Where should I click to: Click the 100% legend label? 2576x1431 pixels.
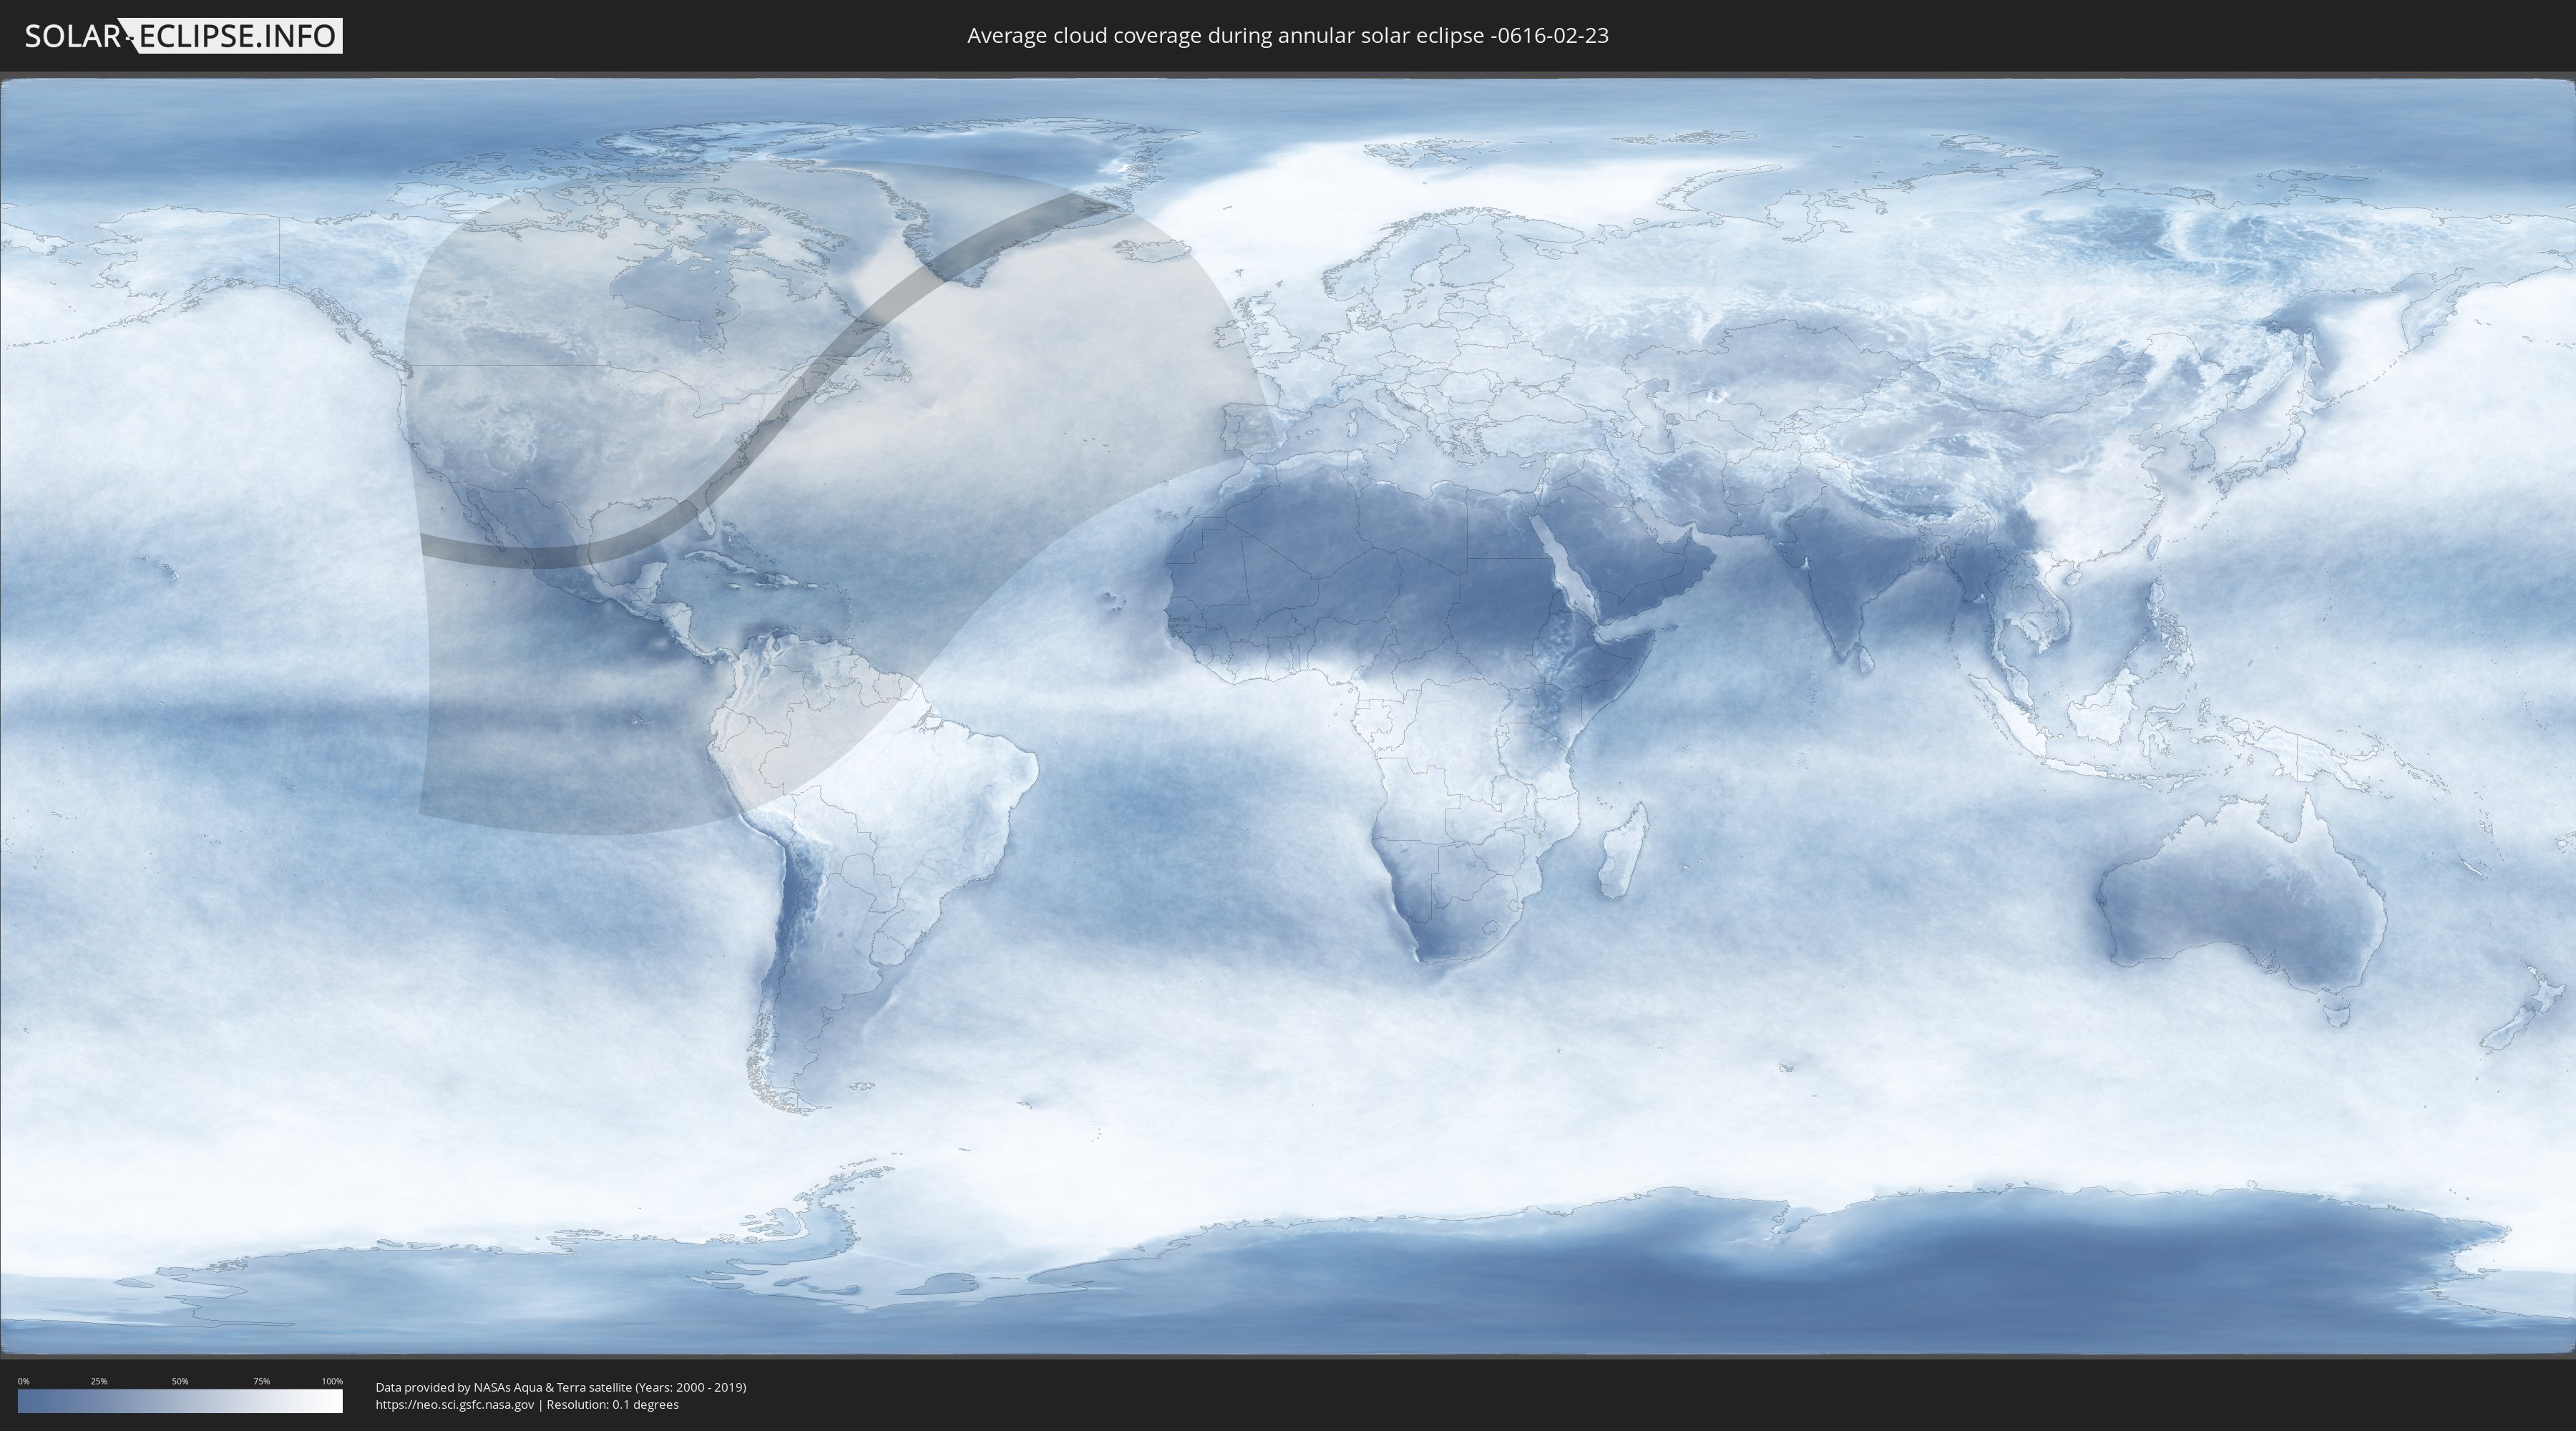coord(332,1381)
